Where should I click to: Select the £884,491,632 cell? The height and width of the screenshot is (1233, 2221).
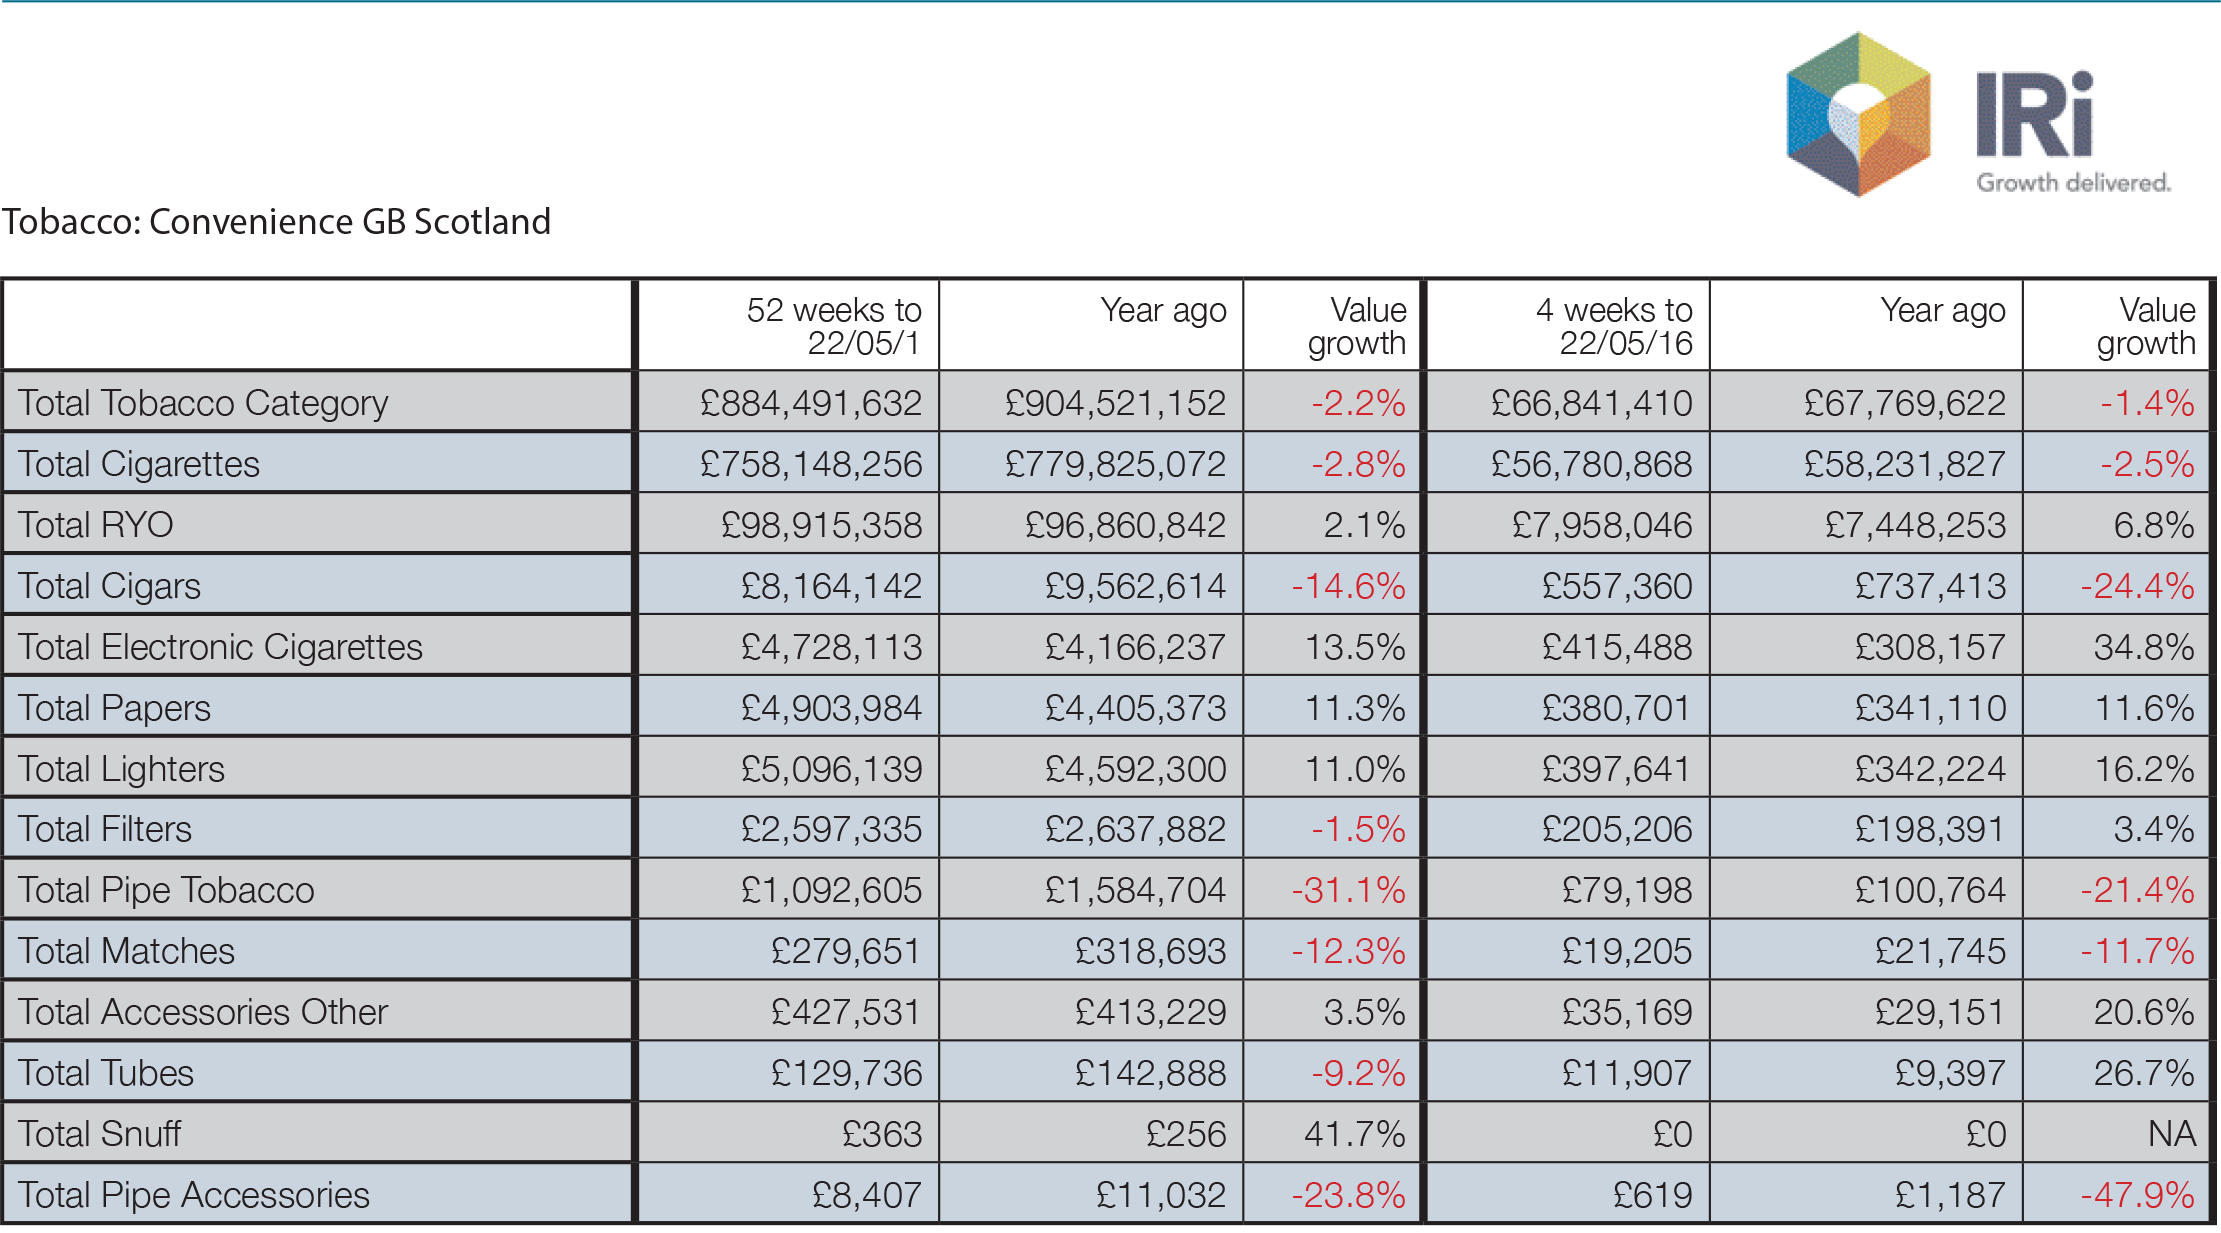coord(810,403)
